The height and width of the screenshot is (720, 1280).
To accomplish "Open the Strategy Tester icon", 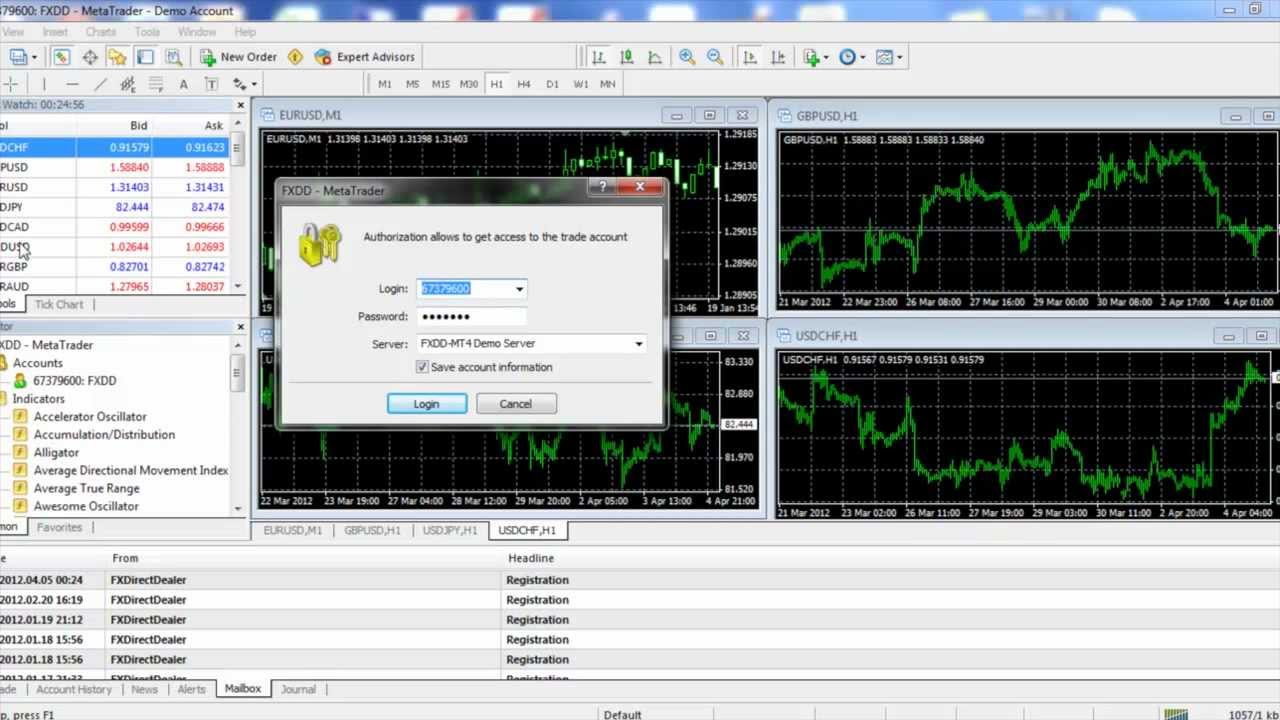I will click(x=173, y=57).
